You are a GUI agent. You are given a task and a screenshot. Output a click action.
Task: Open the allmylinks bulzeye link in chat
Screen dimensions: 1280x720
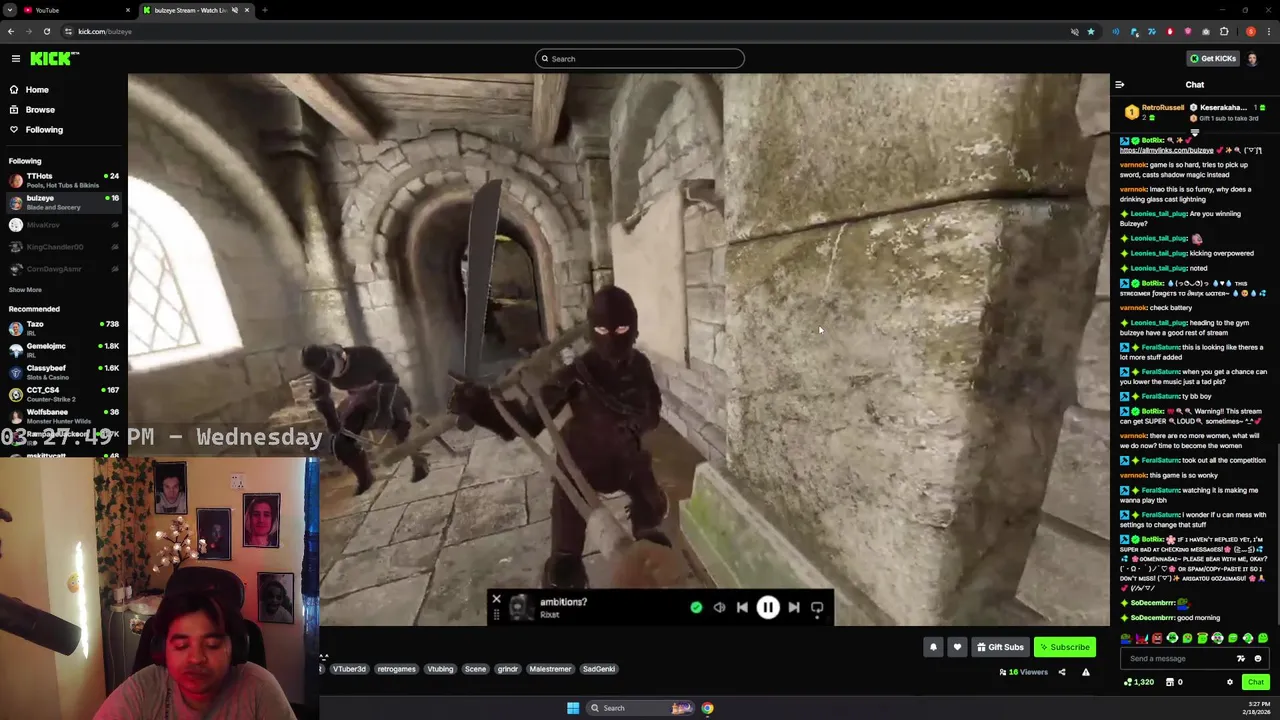(x=1166, y=151)
